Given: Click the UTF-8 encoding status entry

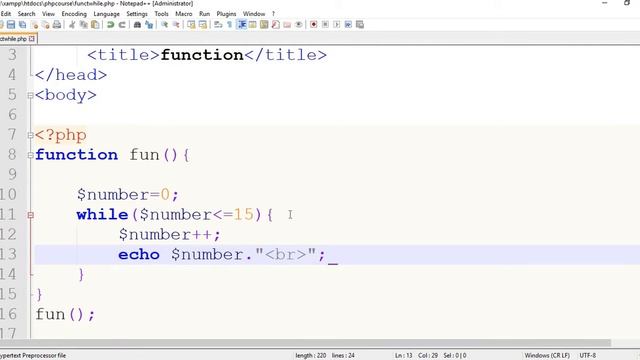Looking at the screenshot, I should (588, 356).
